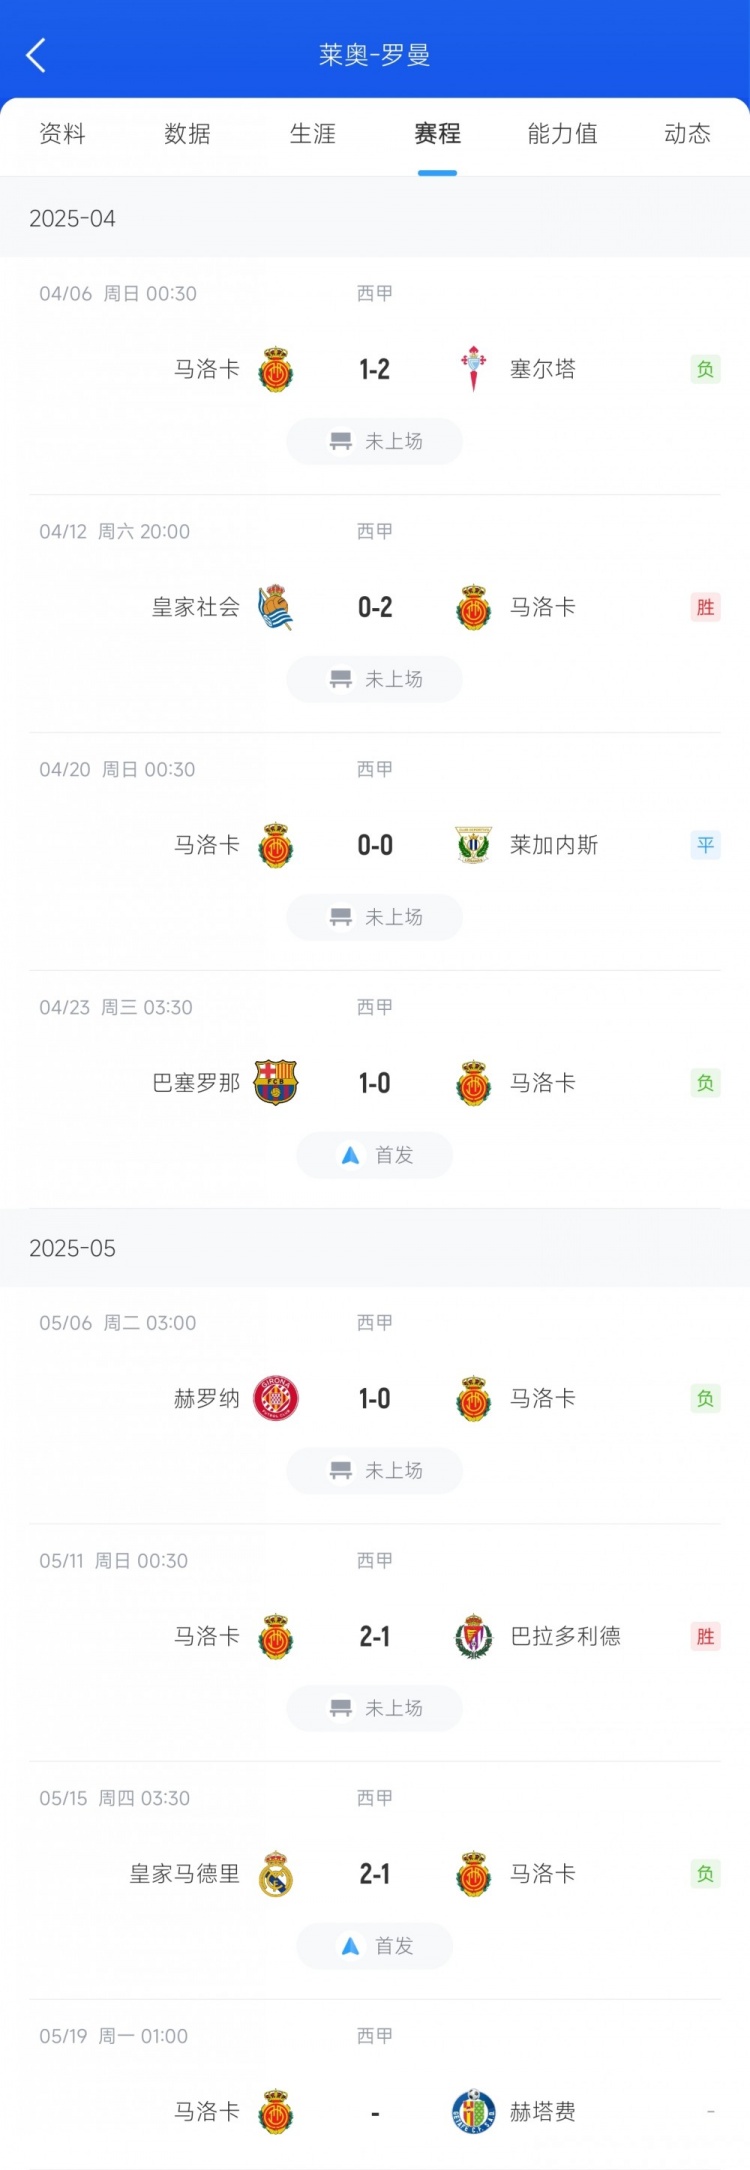Open the 1-2 score against 塞尔塔
This screenshot has width=750, height=2170.
(x=375, y=370)
